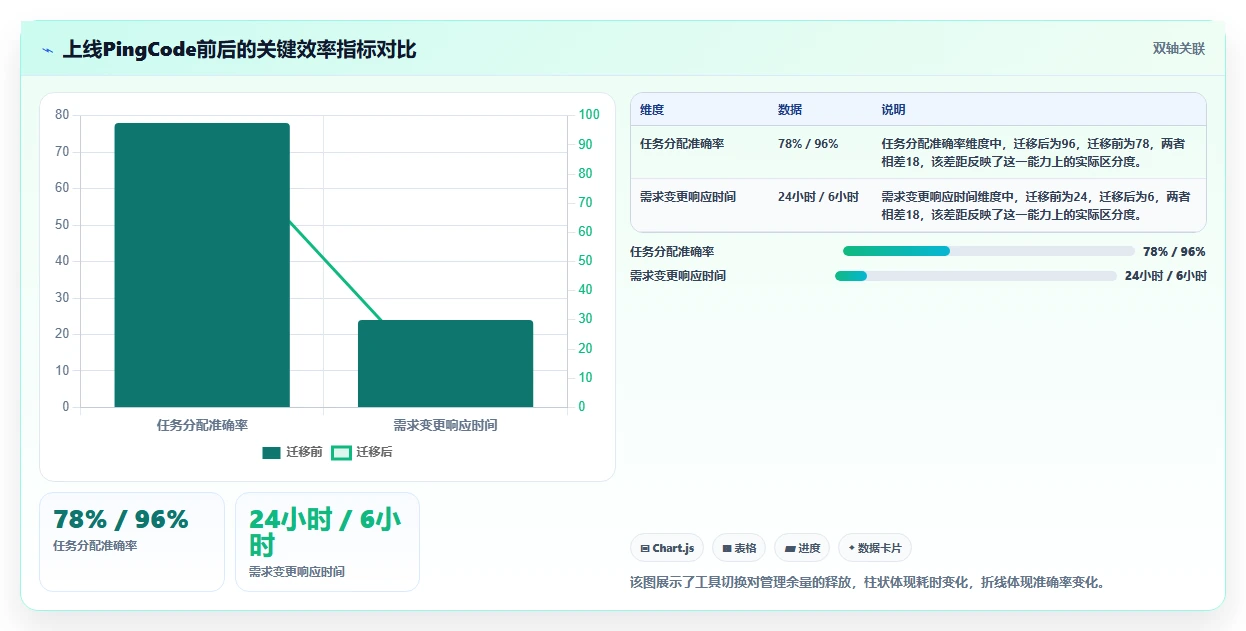The height and width of the screenshot is (631, 1246).
Task: Click the 维度 column header
Action: (x=652, y=109)
